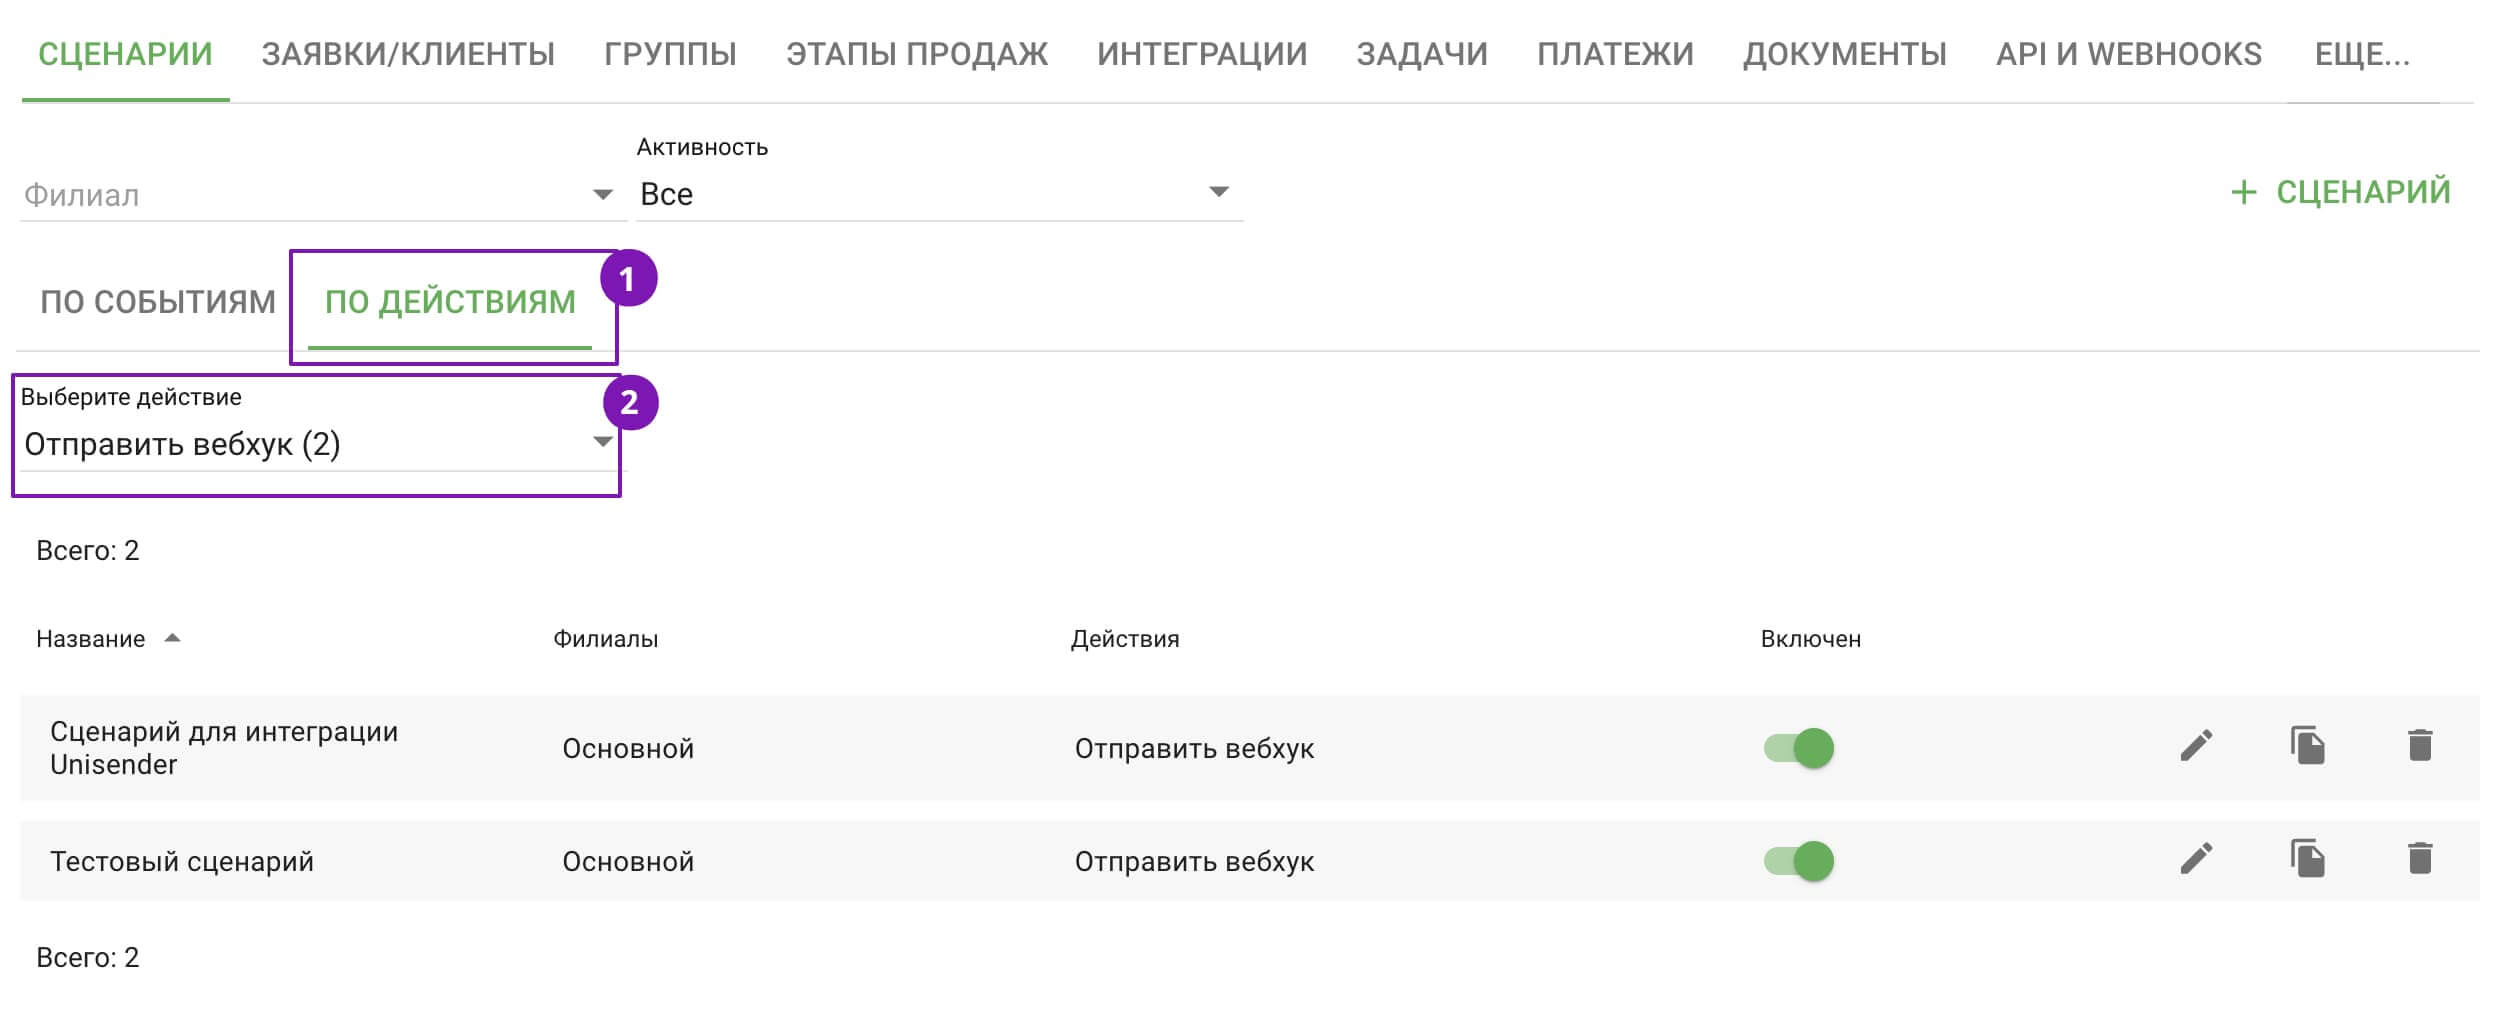Screen dimensions: 2496x1018
Task: Switch to the Платежи tab
Action: point(1615,53)
